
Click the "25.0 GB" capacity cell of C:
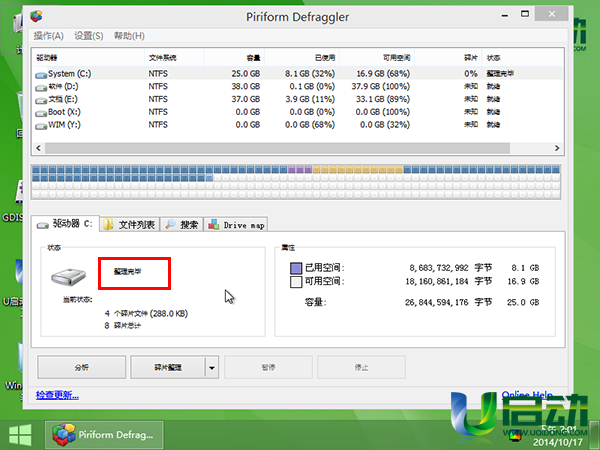click(246, 73)
